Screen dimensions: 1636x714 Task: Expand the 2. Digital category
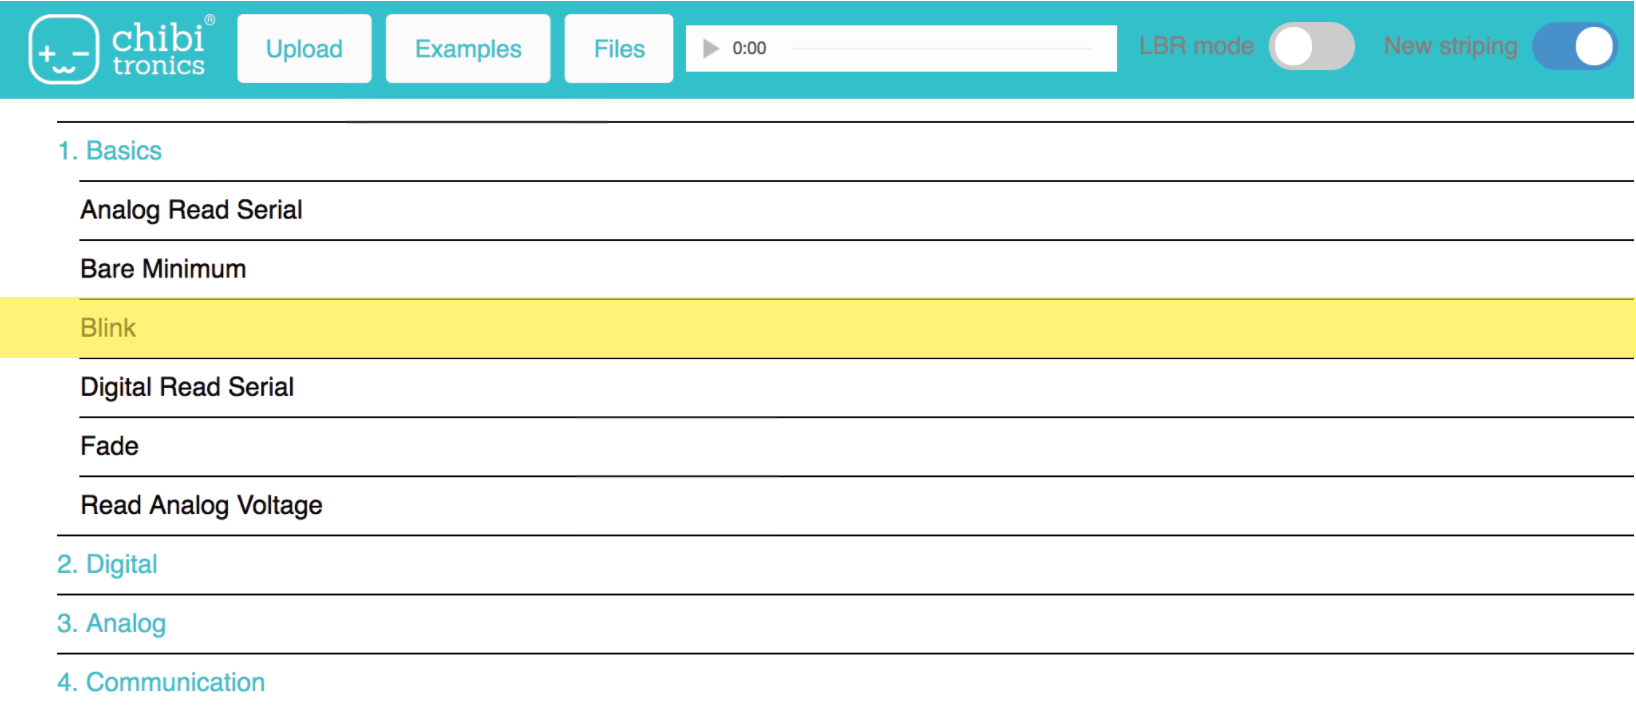click(107, 565)
